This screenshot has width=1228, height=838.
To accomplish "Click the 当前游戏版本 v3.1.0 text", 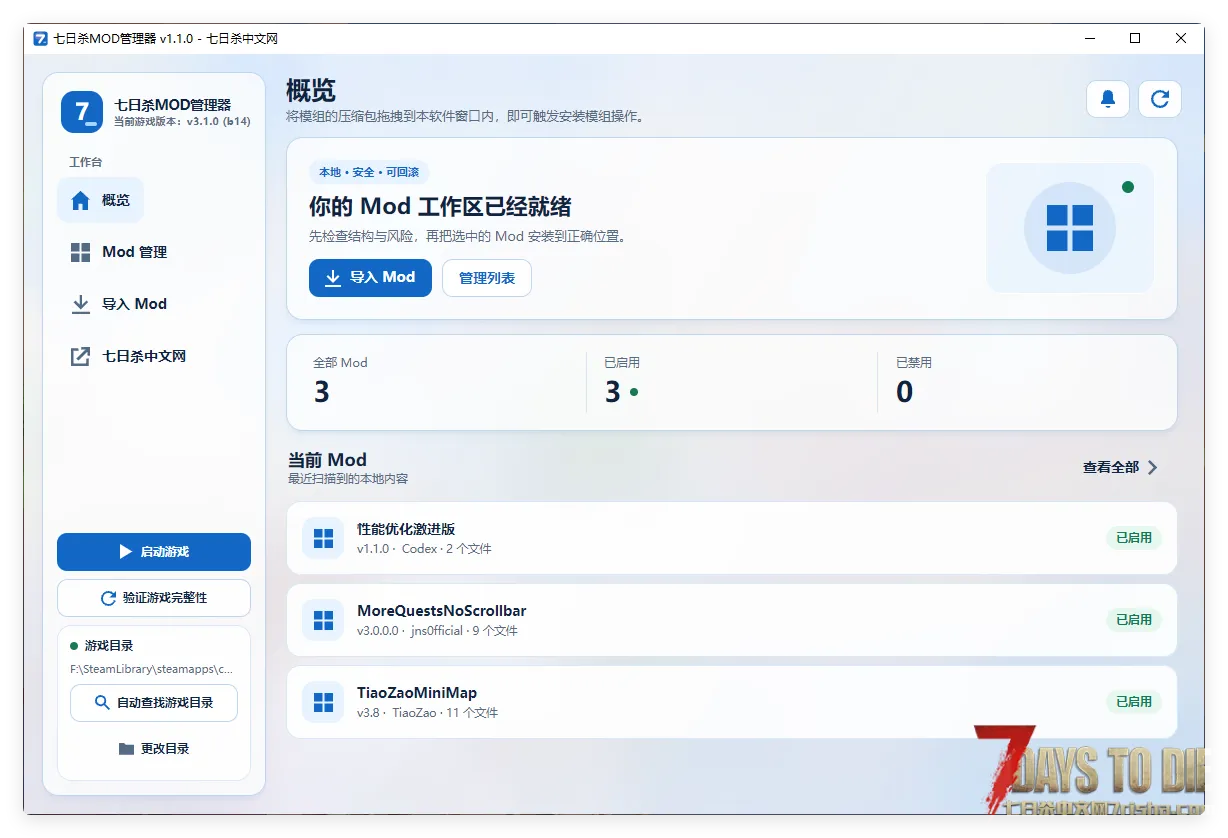I will (182, 122).
